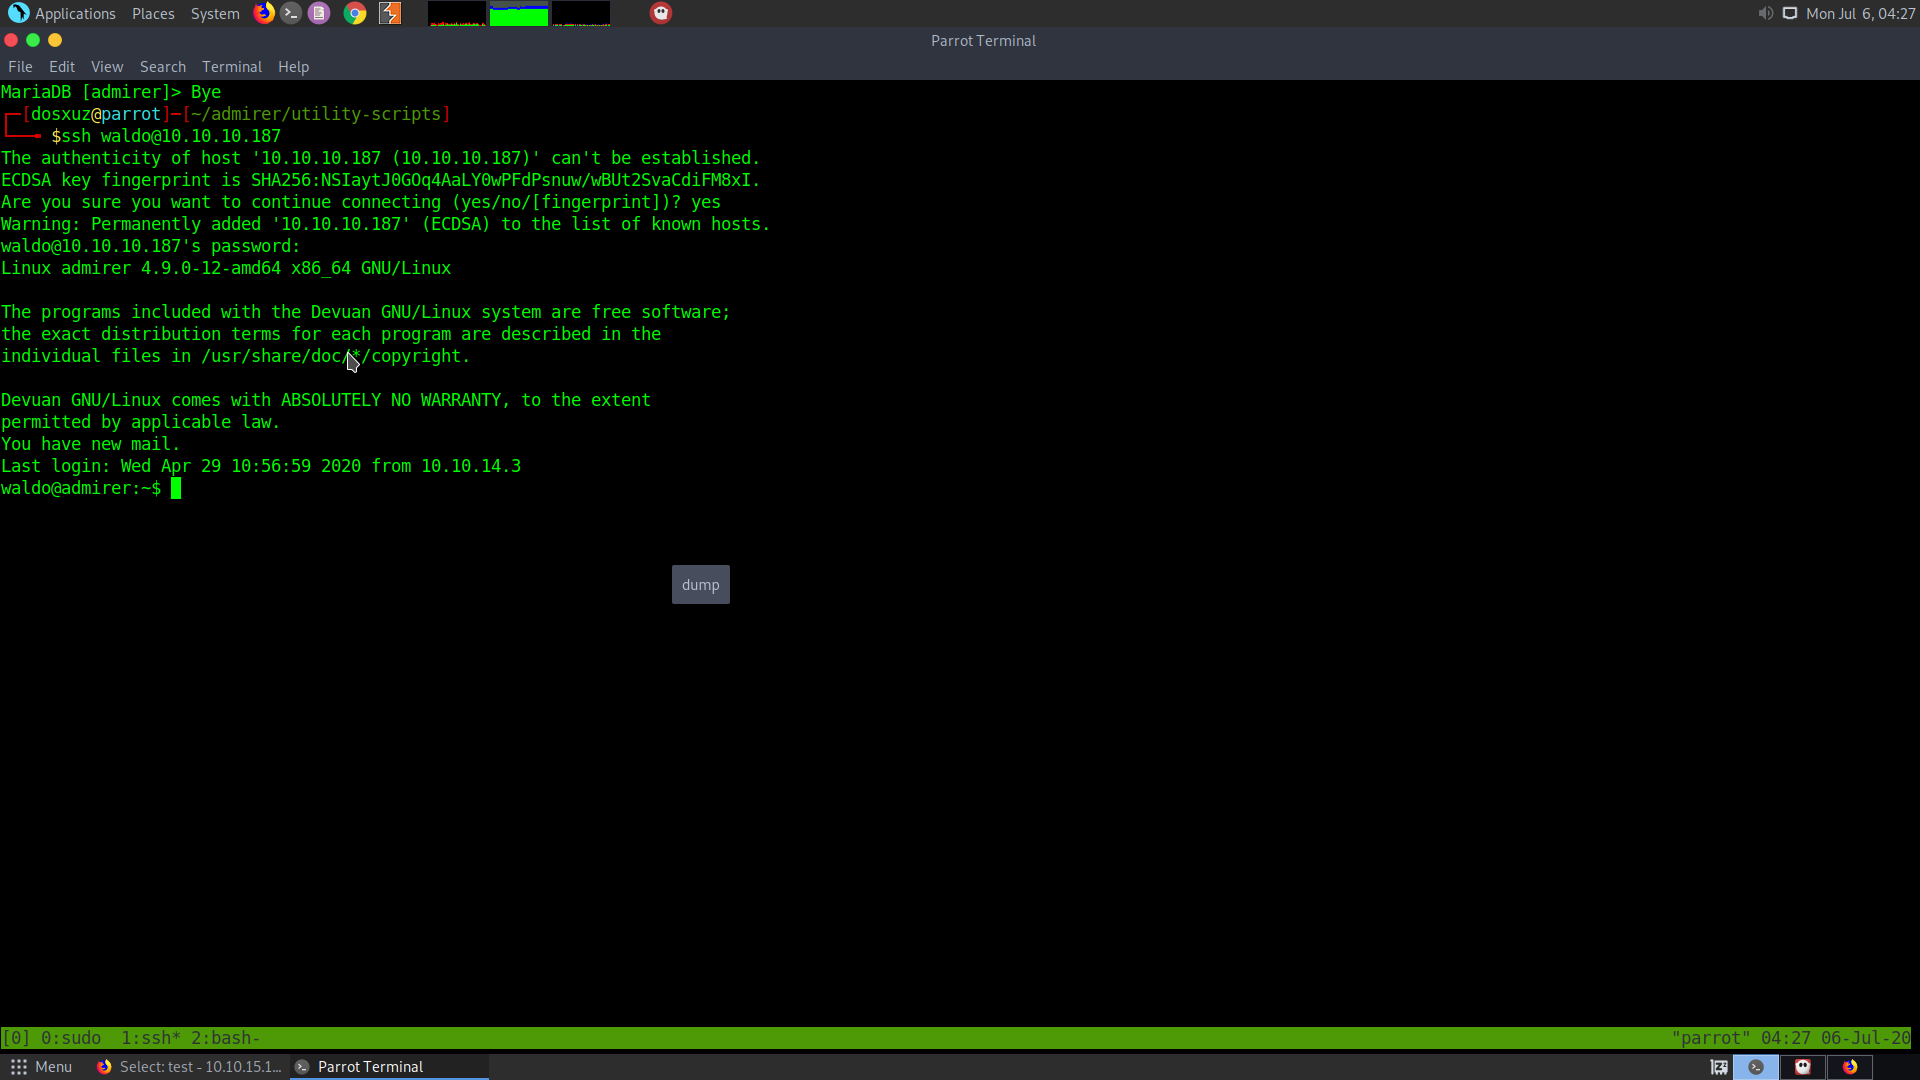This screenshot has width=1920, height=1080.
Task: Launch Google Chrome from top panel
Action: [x=355, y=13]
